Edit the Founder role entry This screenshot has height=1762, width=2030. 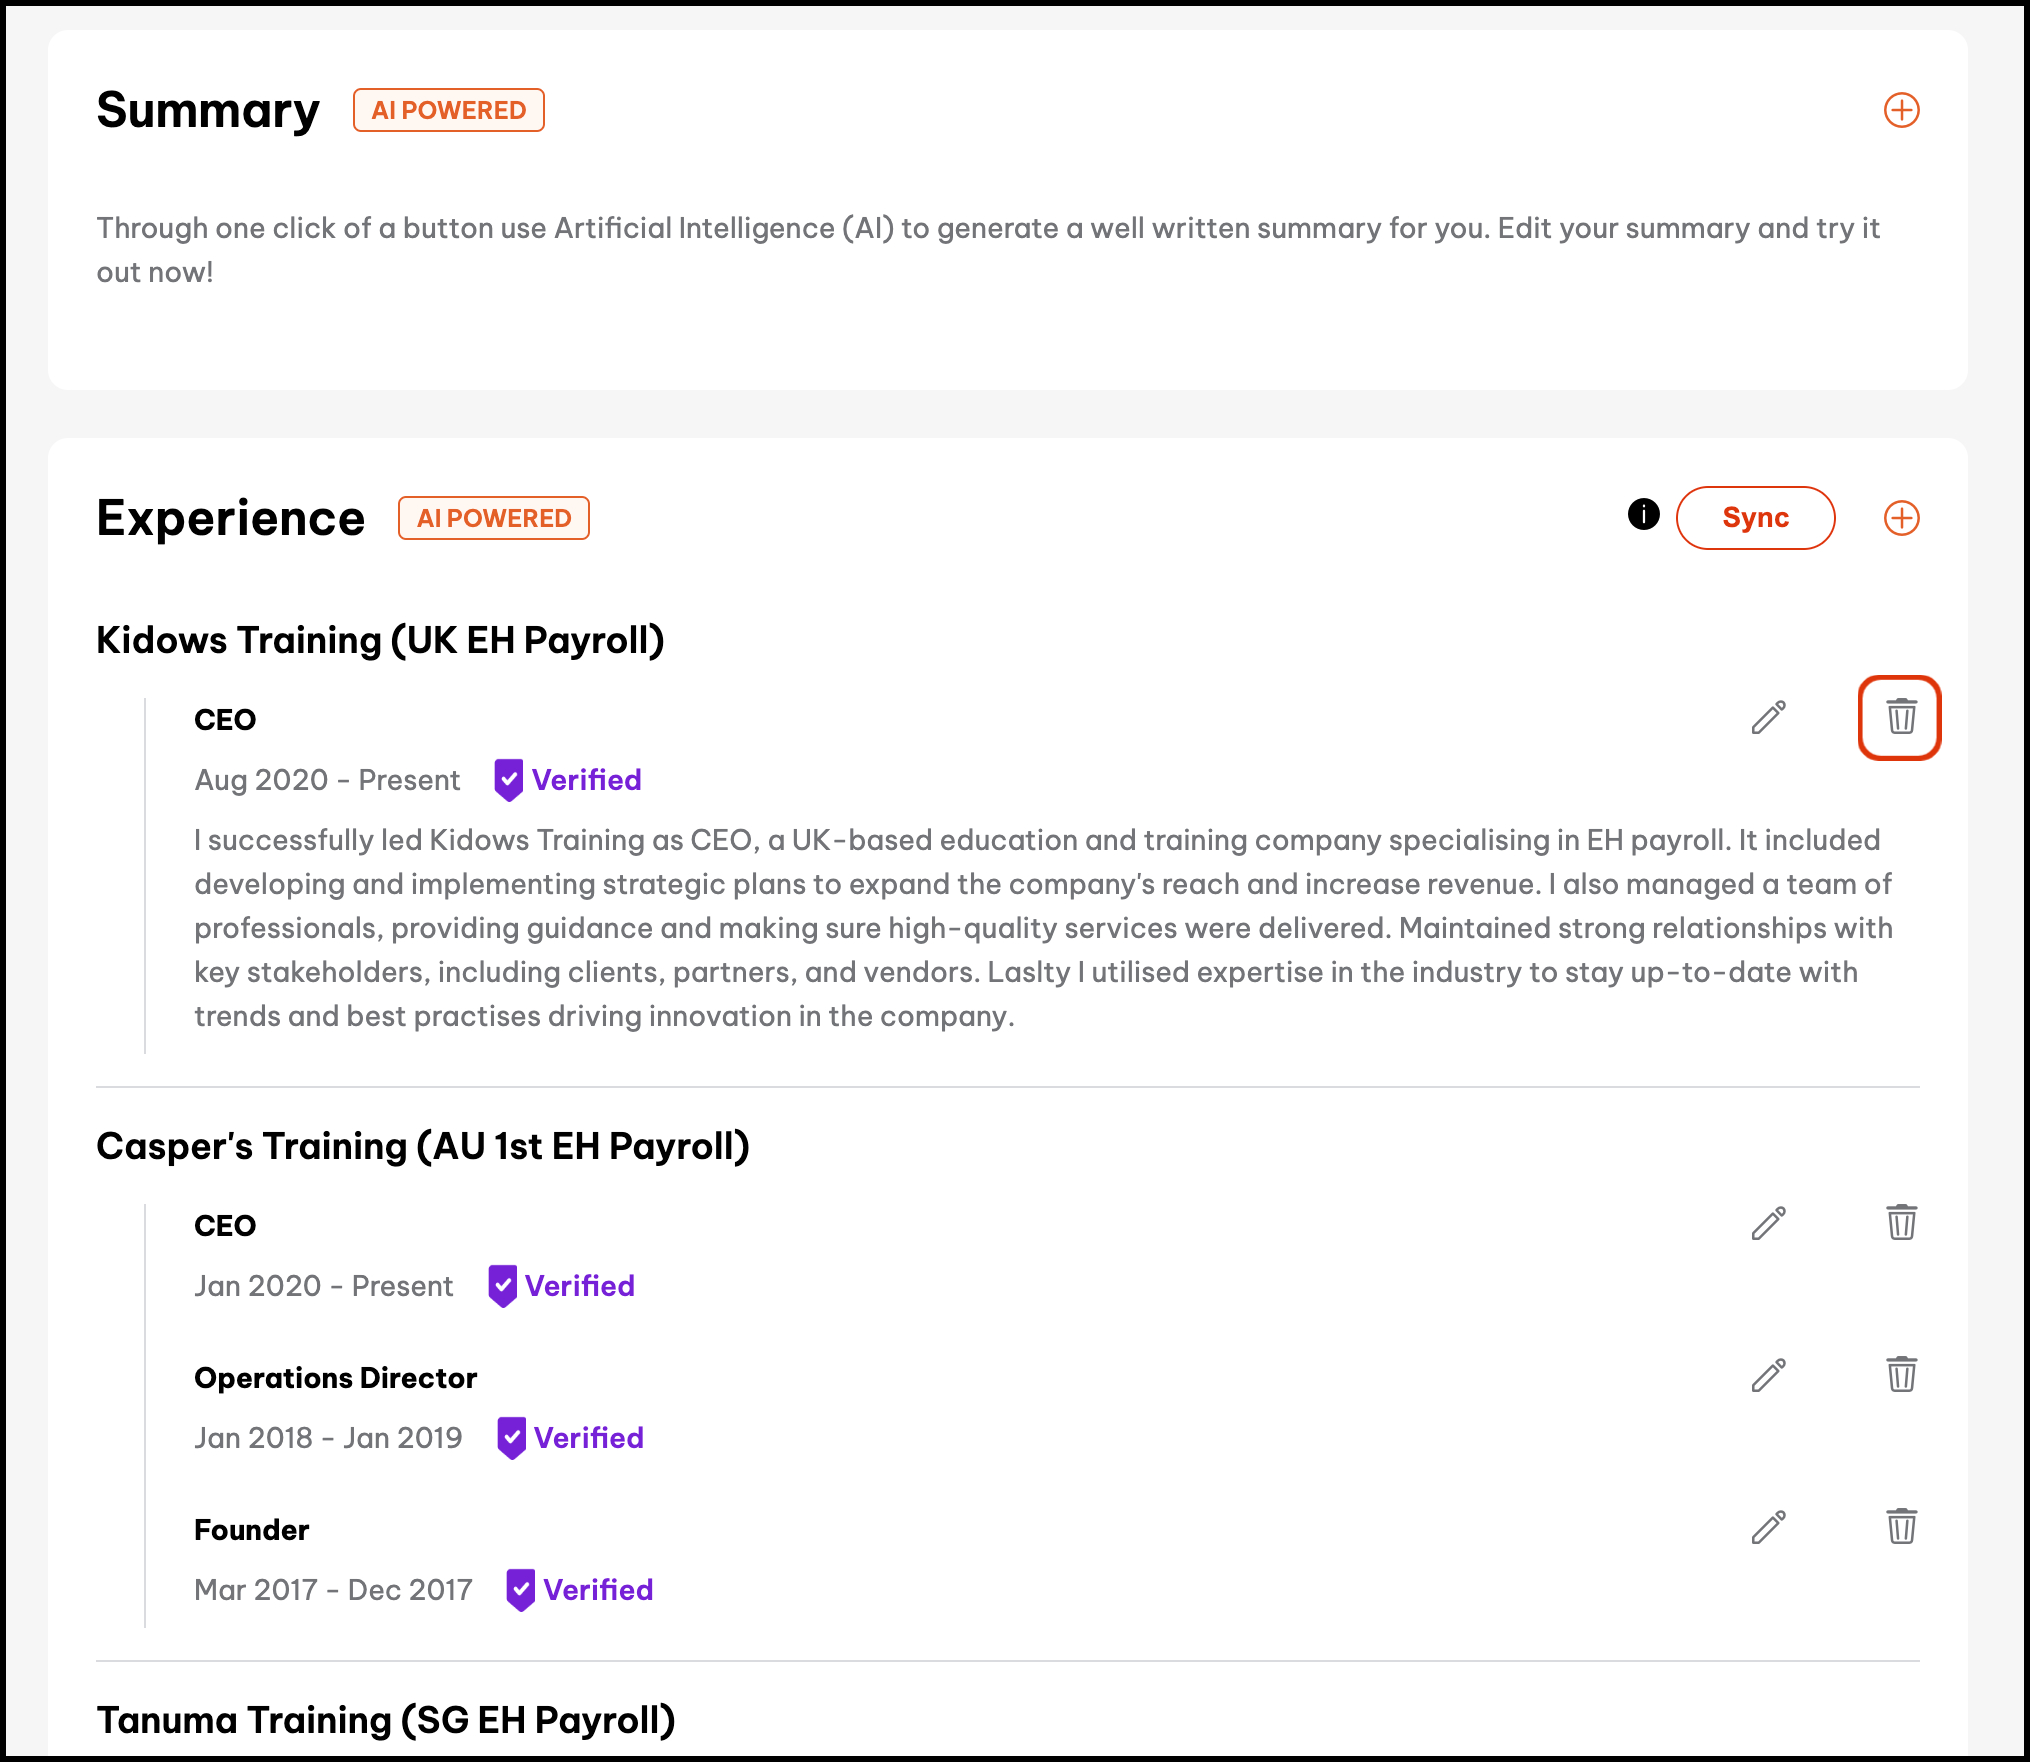pyautogui.click(x=1768, y=1527)
